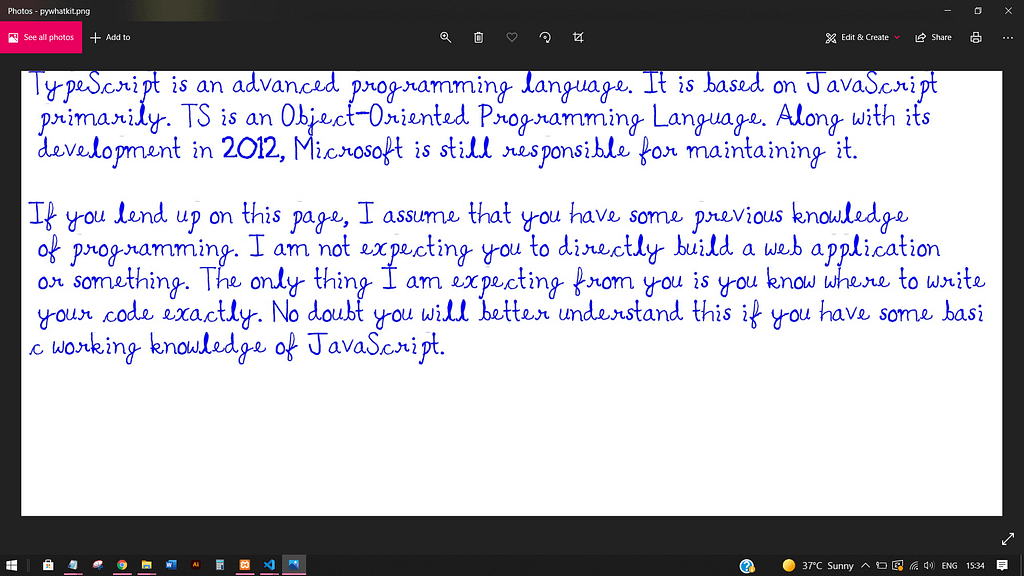Mark the photo as favorite with the heart
Screen dimensions: 1024x576
coord(512,37)
